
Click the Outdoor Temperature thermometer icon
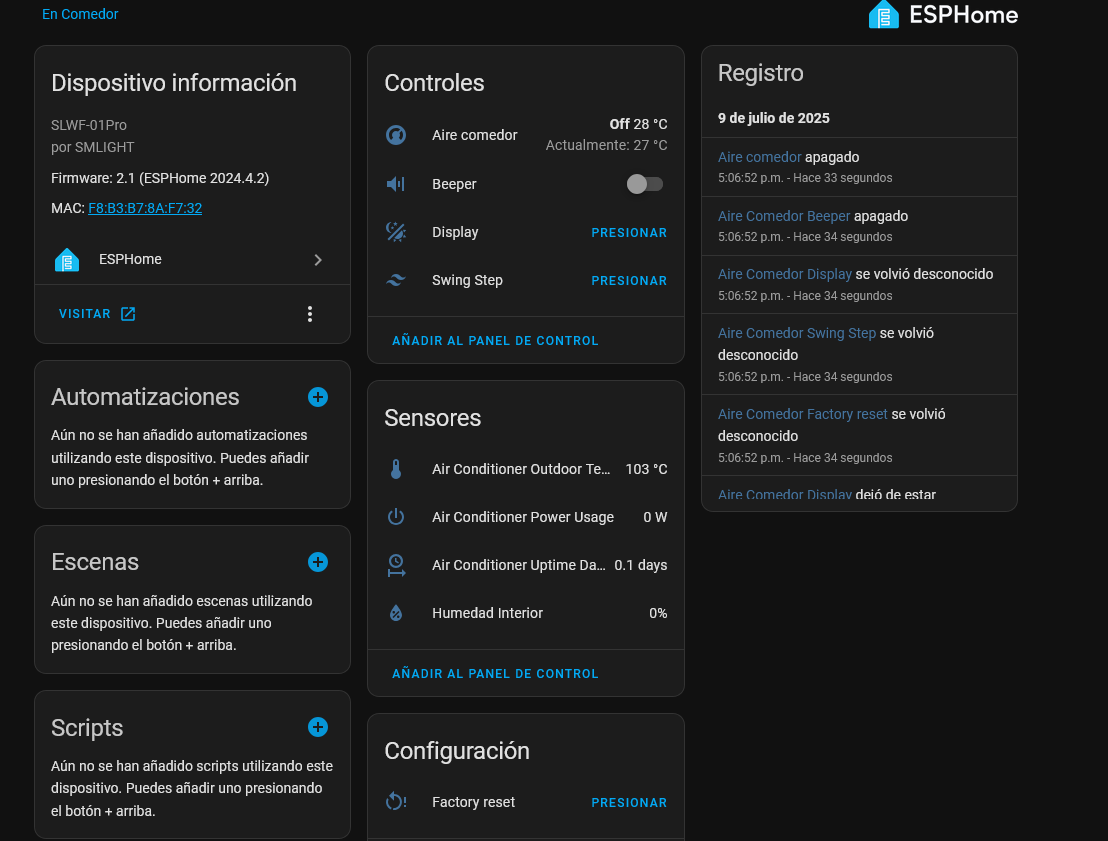point(396,469)
